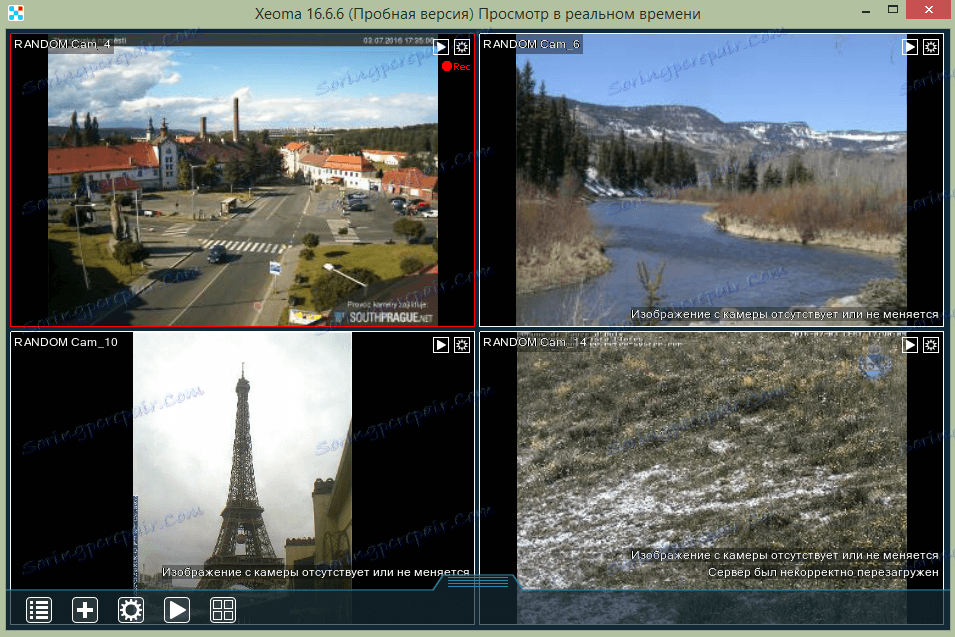Click the Xeoma app icon in title bar
Image resolution: width=955 pixels, height=637 pixels.
coord(16,13)
